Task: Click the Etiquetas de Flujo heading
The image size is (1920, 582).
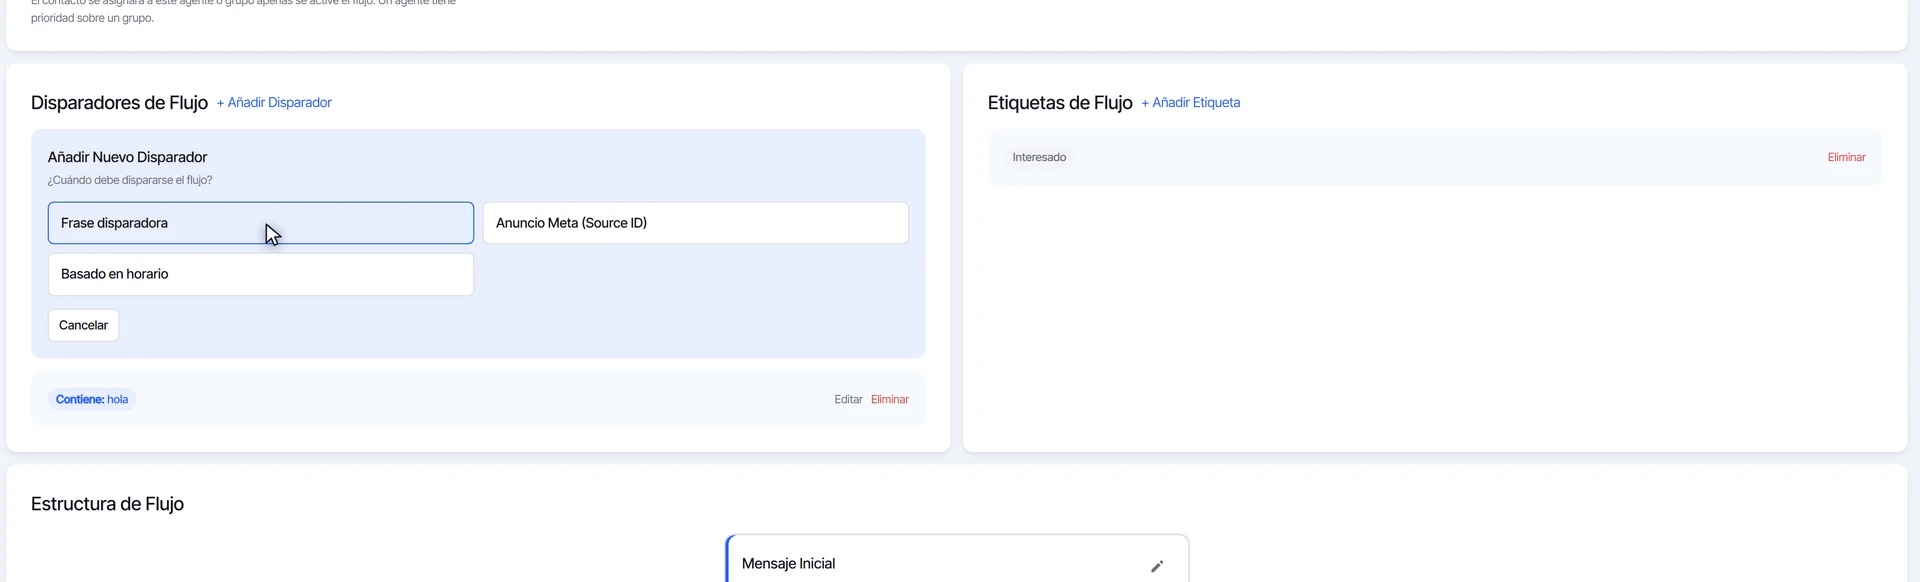Action: [1060, 103]
